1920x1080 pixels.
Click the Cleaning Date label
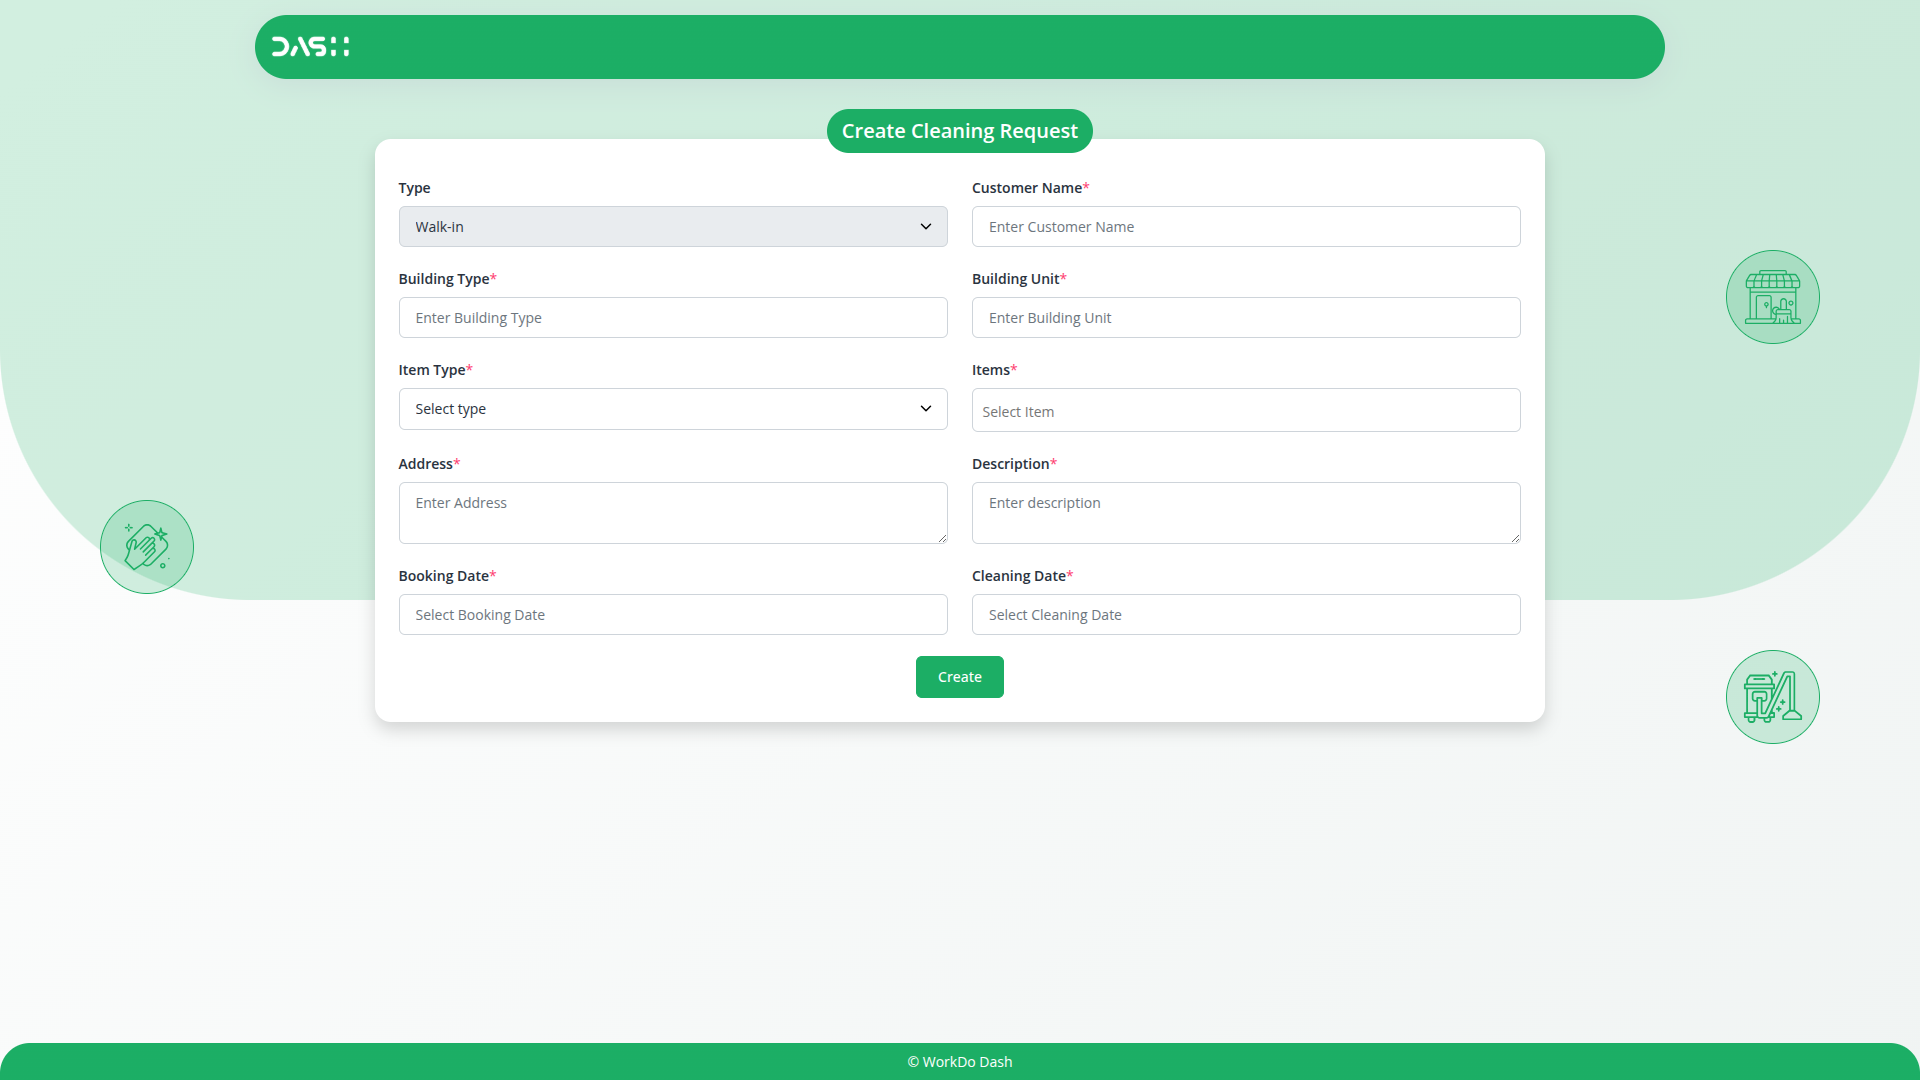click(1022, 576)
